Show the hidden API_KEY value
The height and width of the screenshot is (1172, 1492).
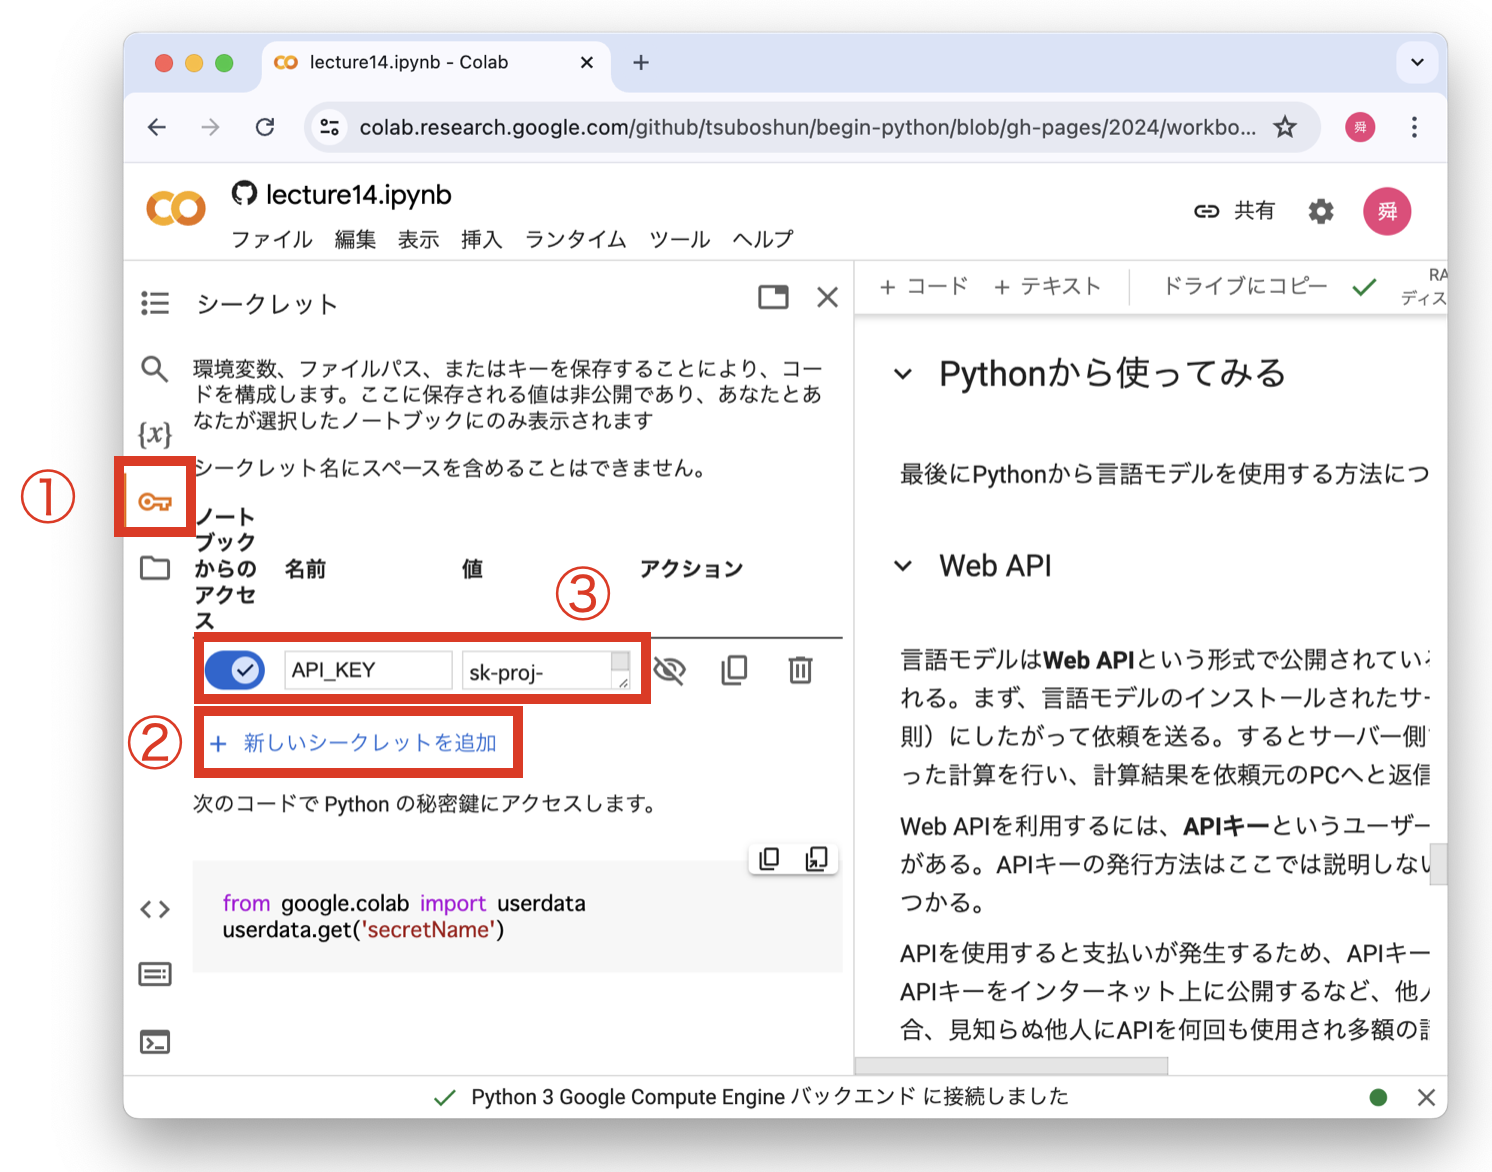(669, 670)
